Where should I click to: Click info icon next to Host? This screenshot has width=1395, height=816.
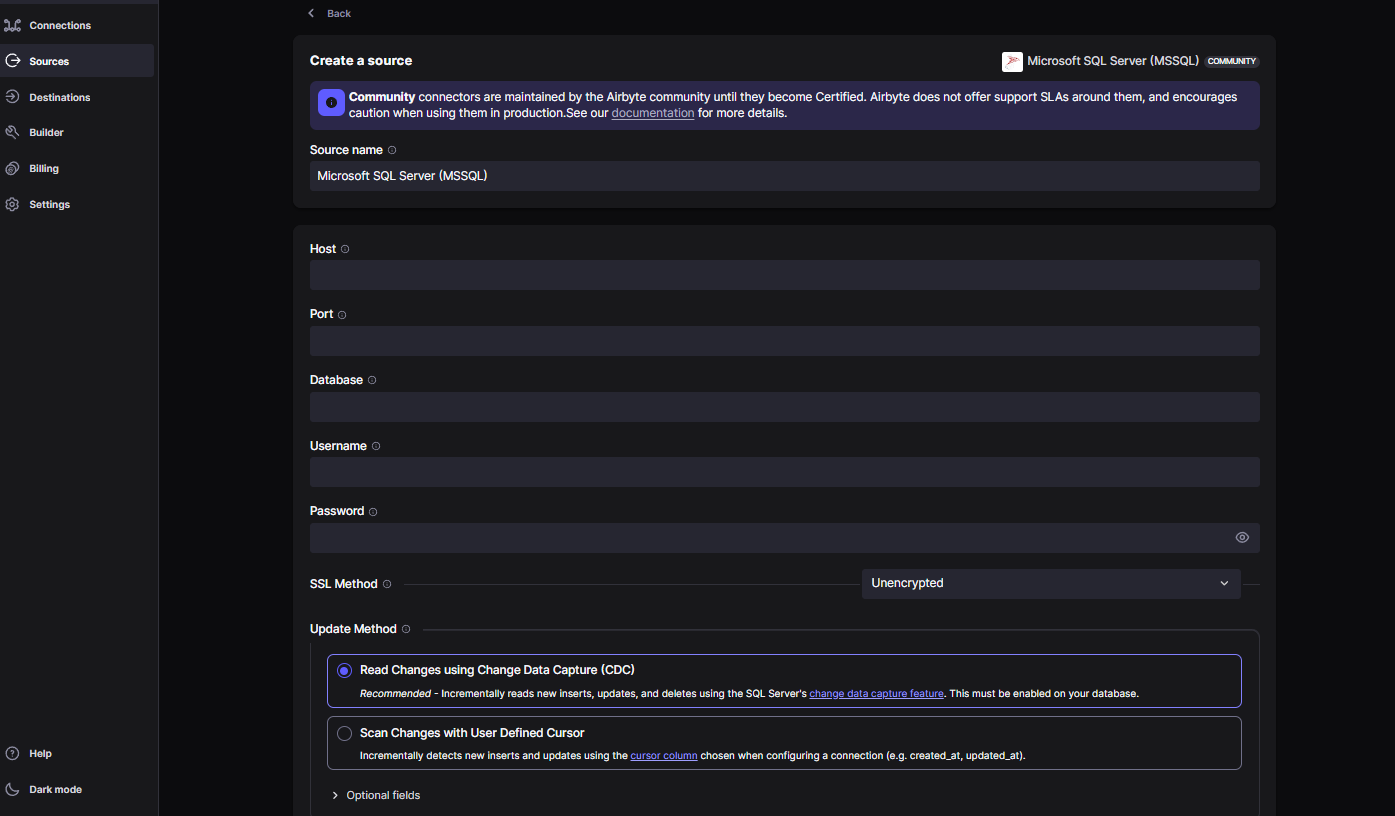tap(345, 249)
